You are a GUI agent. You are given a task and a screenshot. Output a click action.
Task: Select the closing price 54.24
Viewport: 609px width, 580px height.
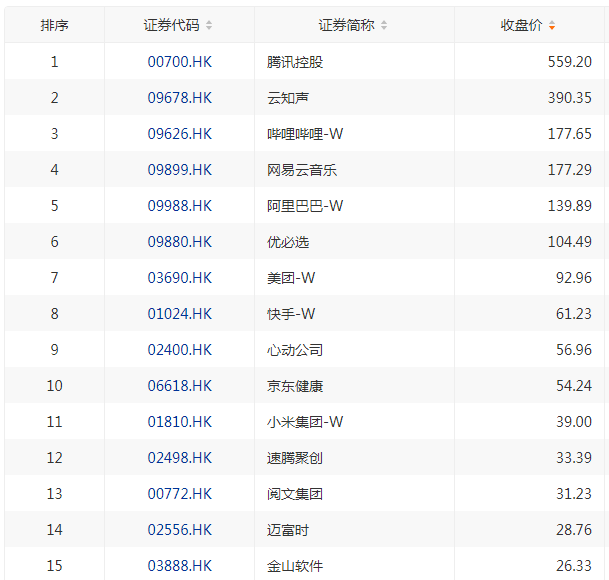[574, 386]
